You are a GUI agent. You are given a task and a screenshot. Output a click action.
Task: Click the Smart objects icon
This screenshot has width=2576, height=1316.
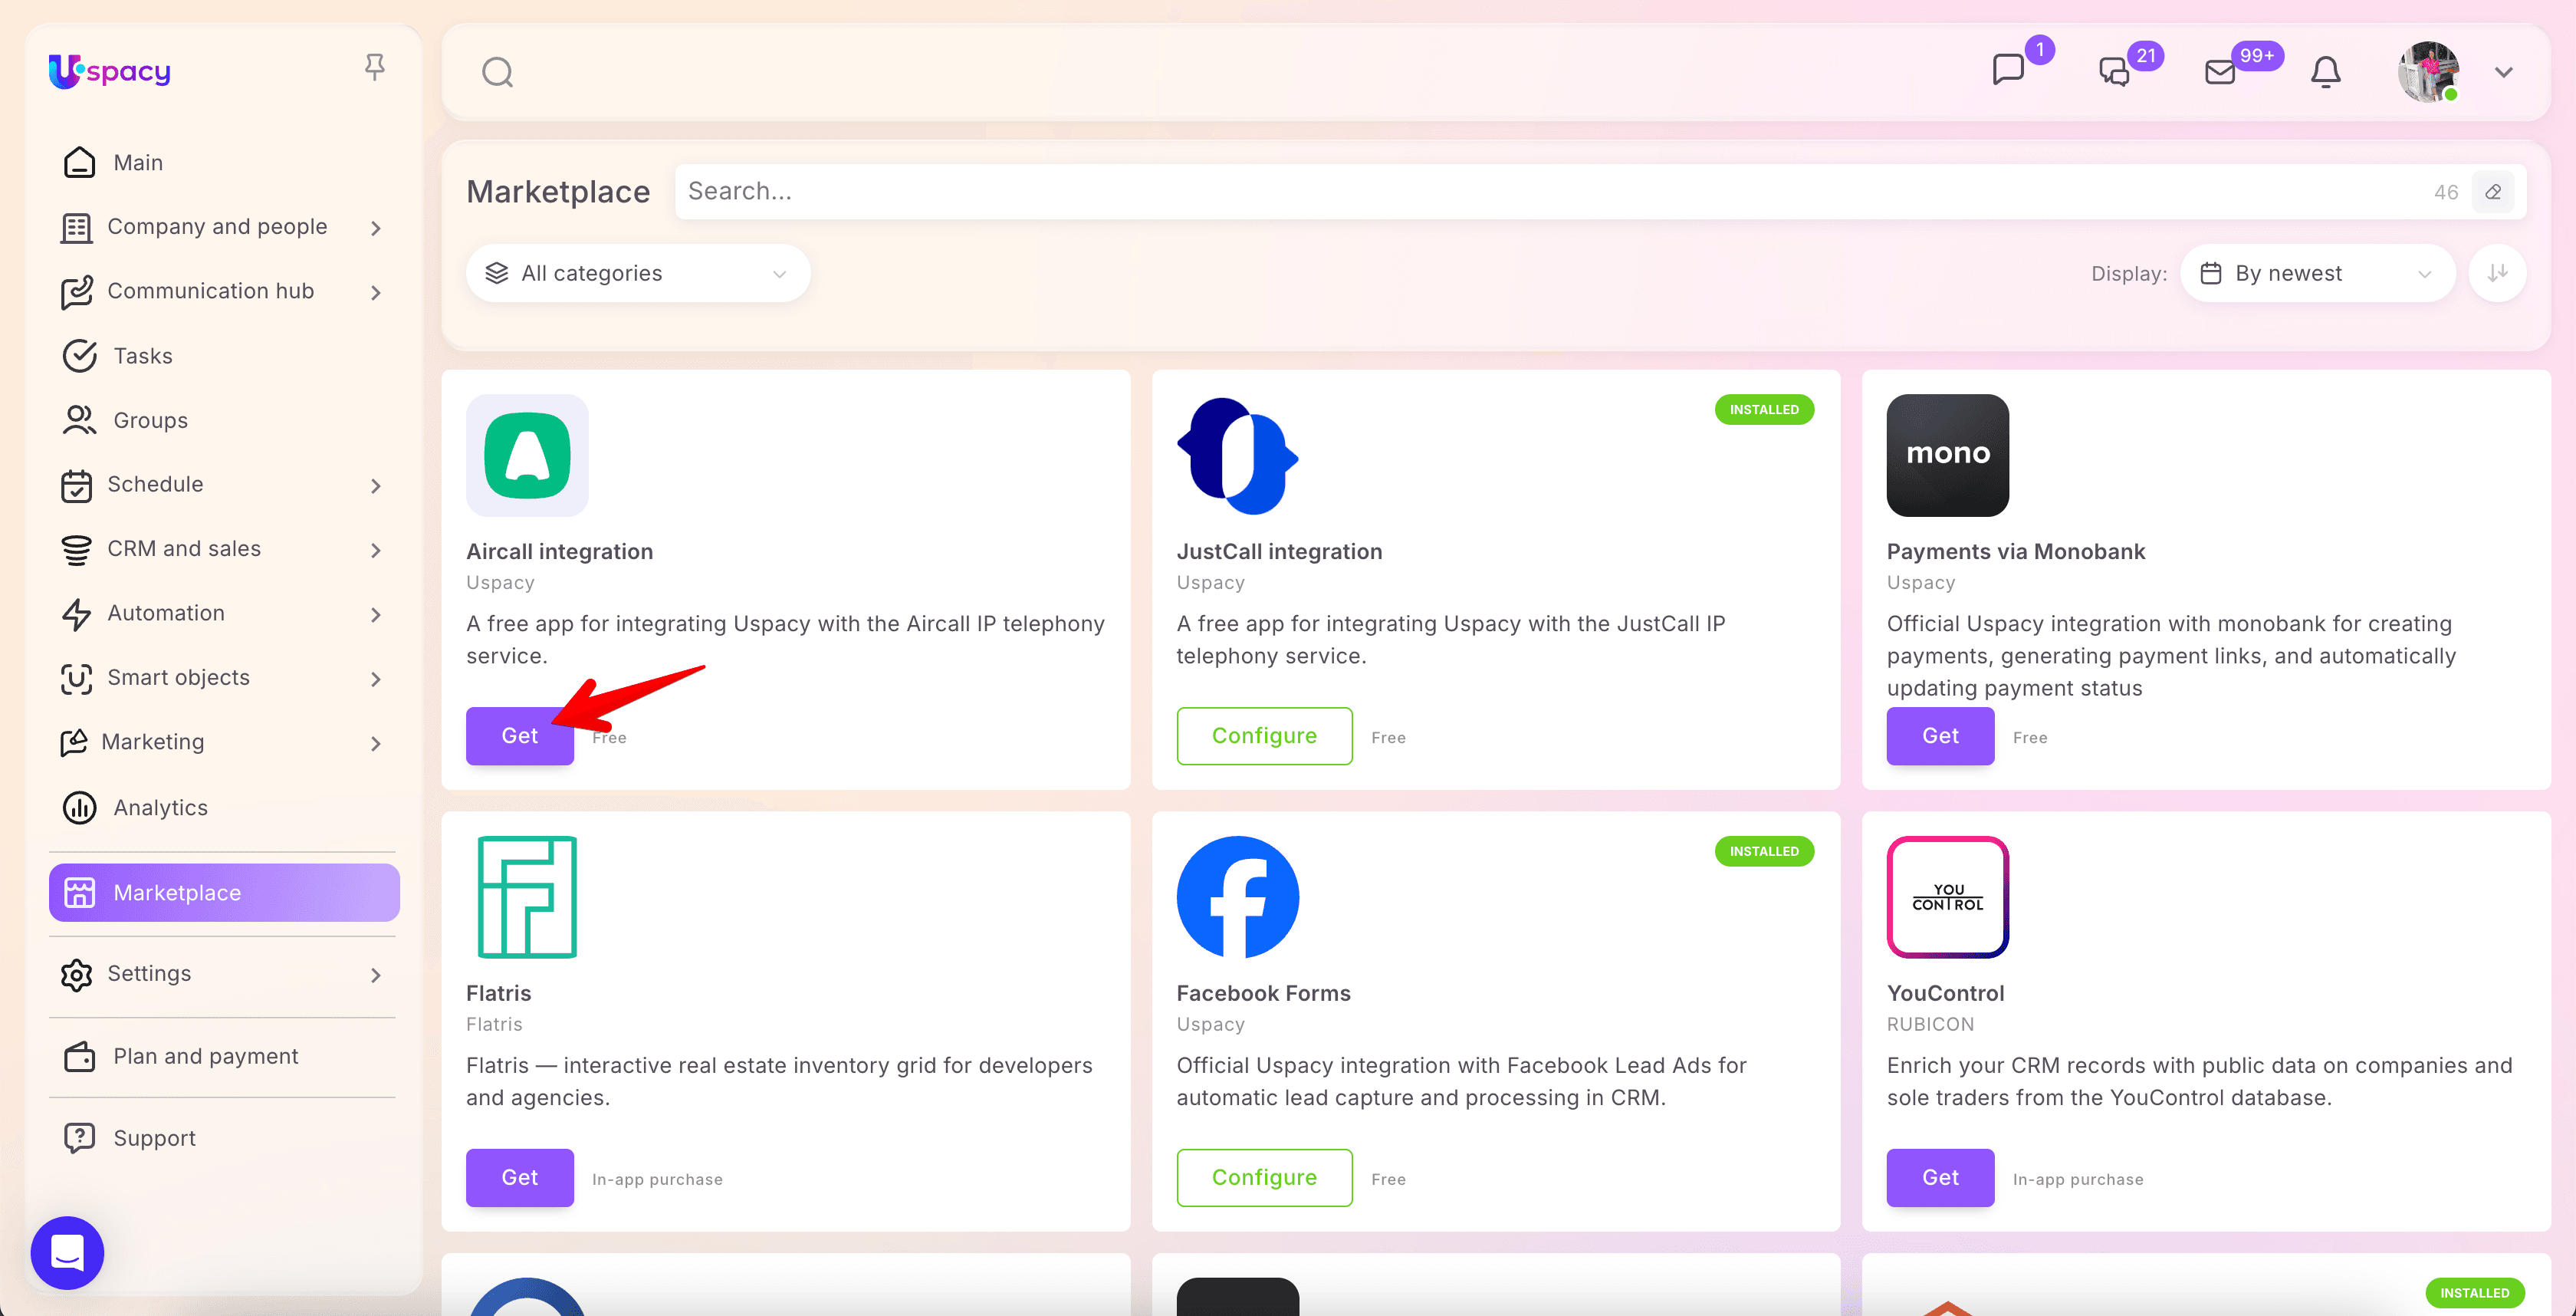pos(77,679)
